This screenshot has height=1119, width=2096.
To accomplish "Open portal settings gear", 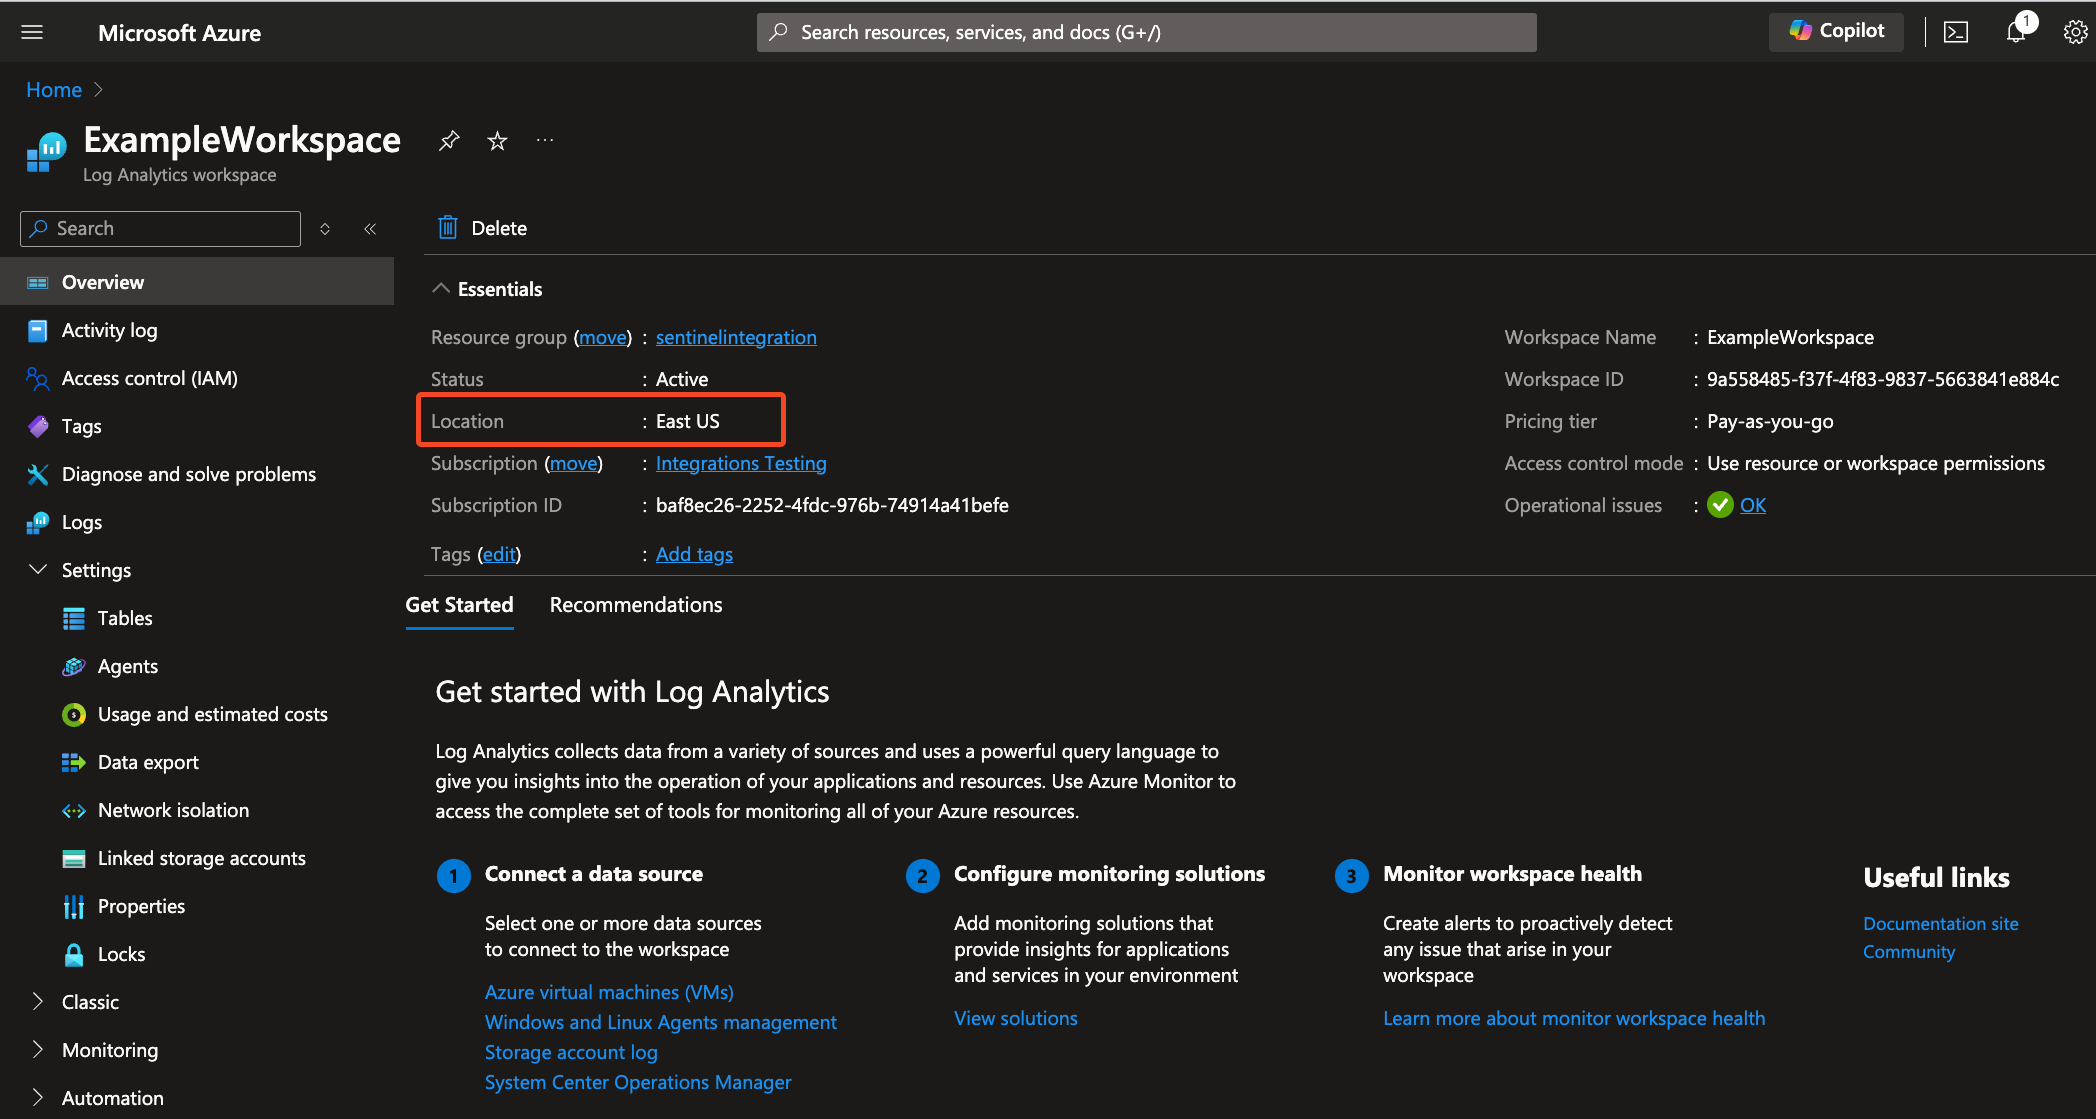I will tap(2075, 32).
